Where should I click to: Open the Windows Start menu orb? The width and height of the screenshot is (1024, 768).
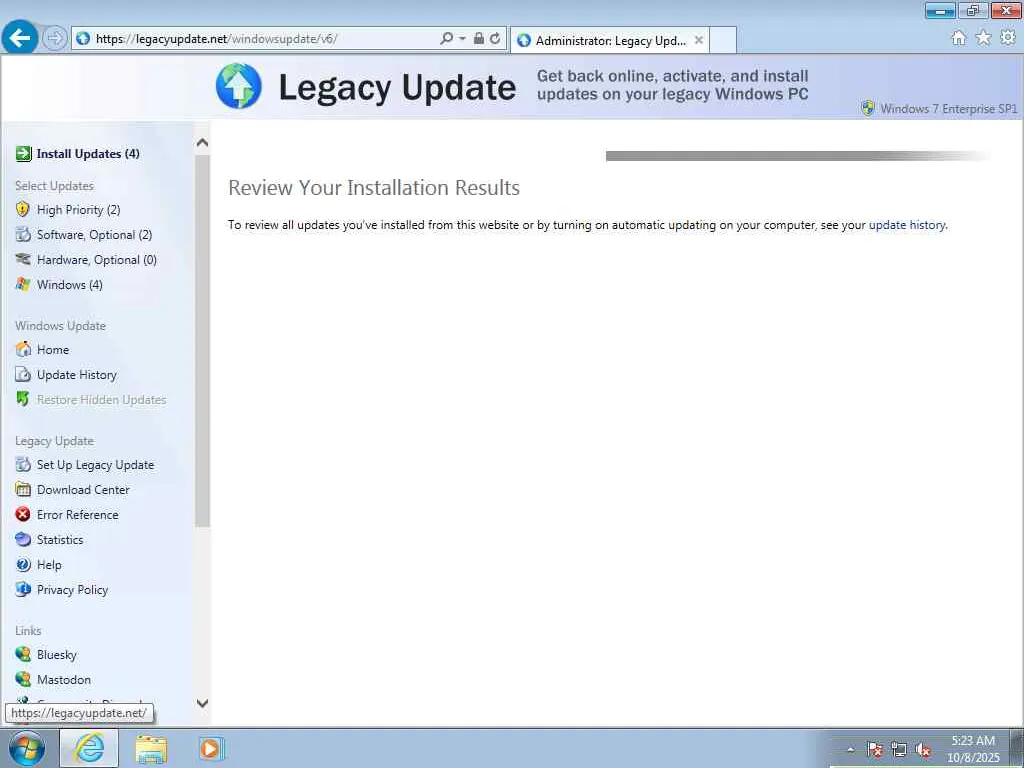[27, 748]
